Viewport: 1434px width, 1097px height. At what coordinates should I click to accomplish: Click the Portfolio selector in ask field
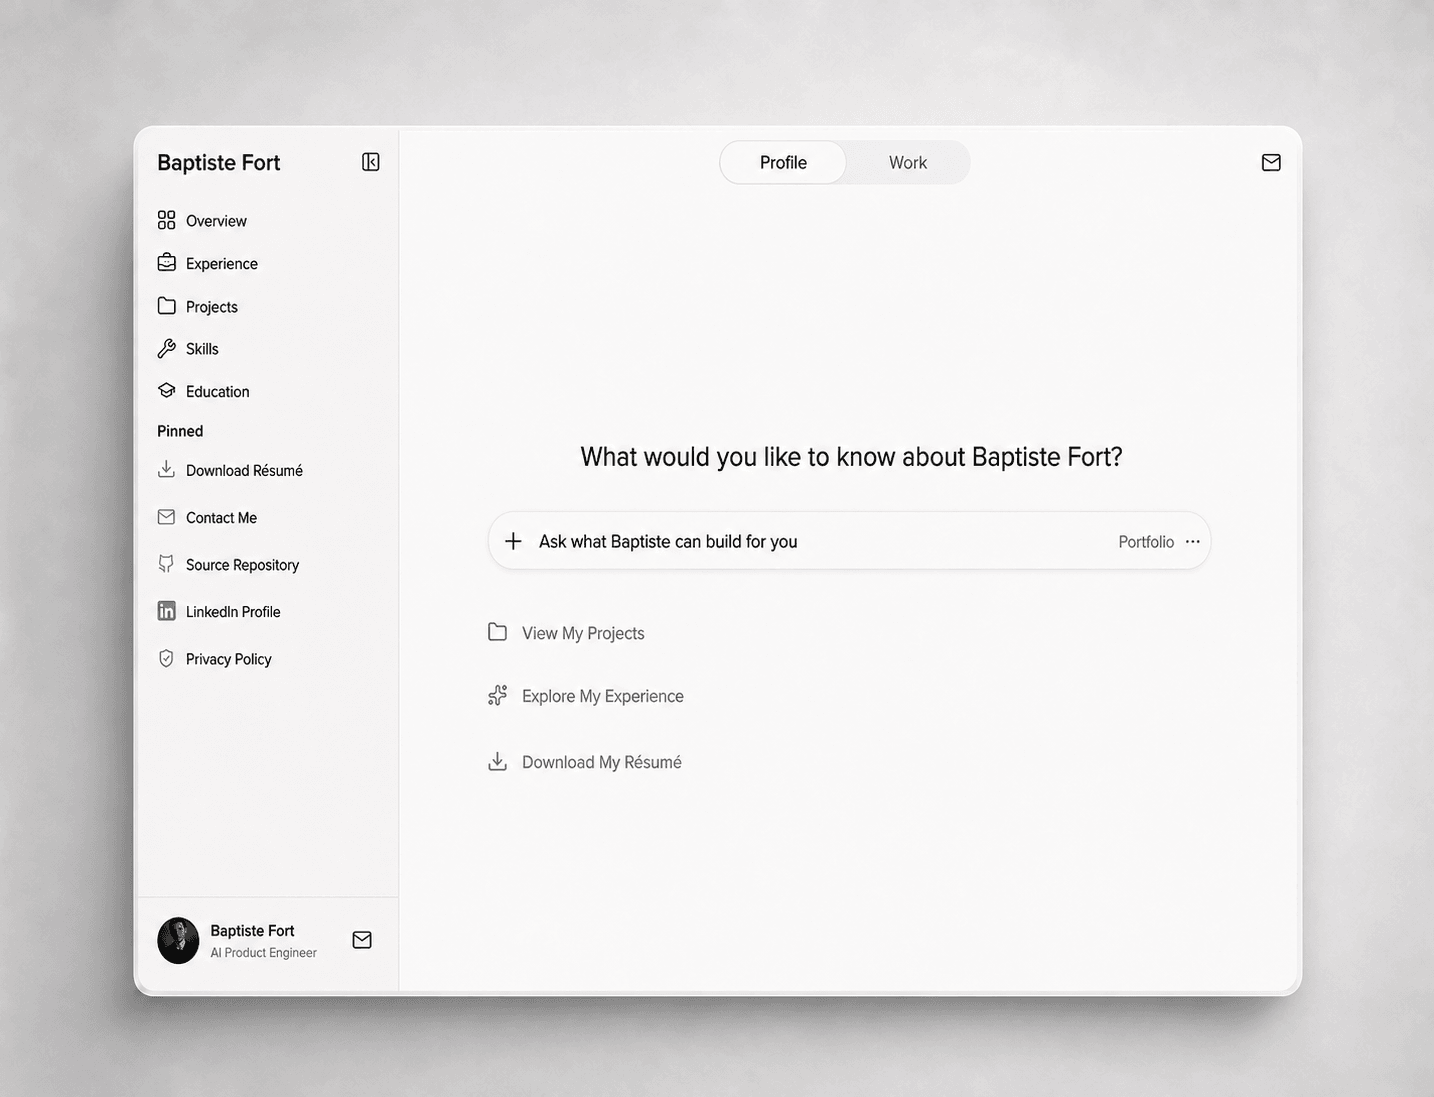pos(1146,542)
